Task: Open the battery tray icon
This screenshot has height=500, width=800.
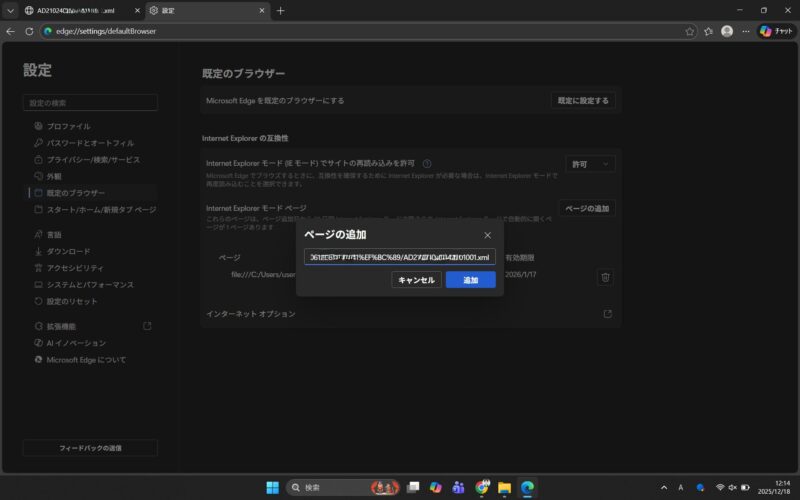Action: point(745,487)
